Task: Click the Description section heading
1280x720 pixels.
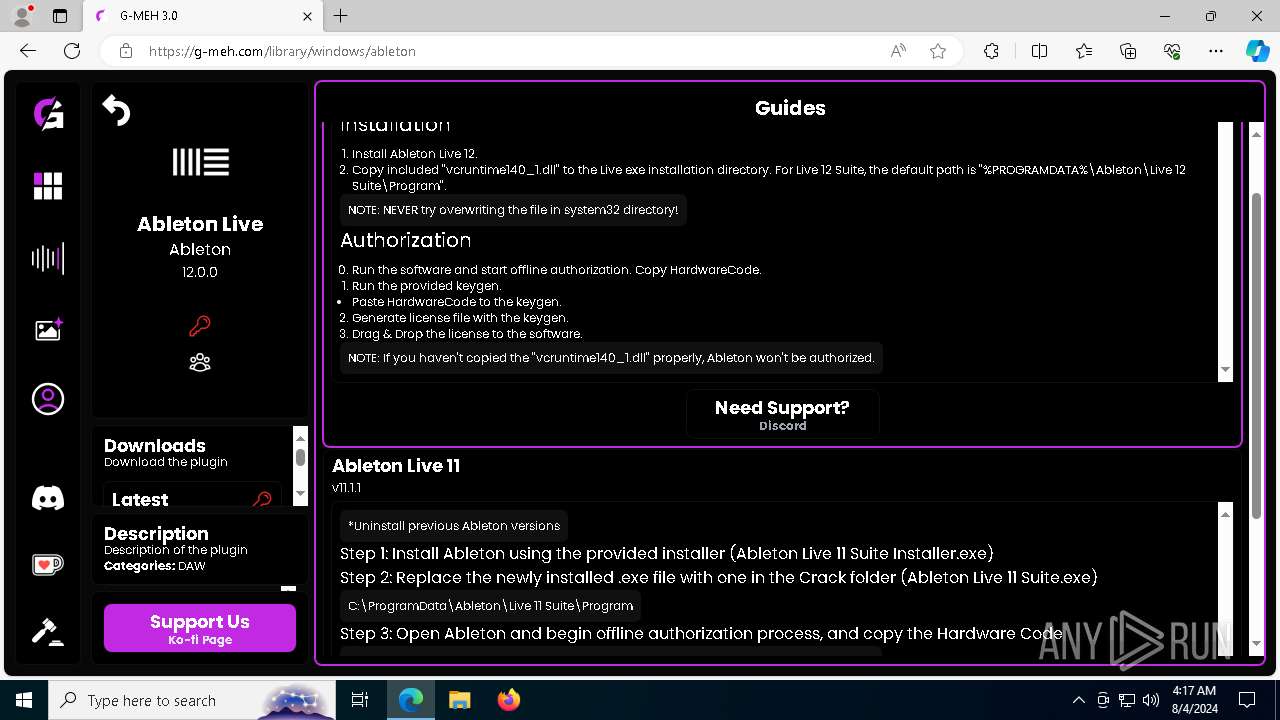Action: pos(156,534)
